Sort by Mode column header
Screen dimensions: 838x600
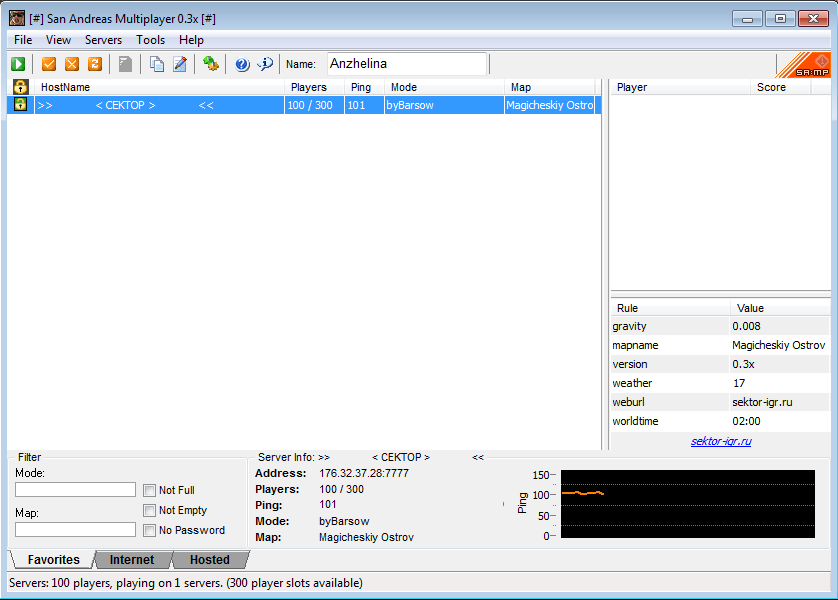tap(444, 87)
